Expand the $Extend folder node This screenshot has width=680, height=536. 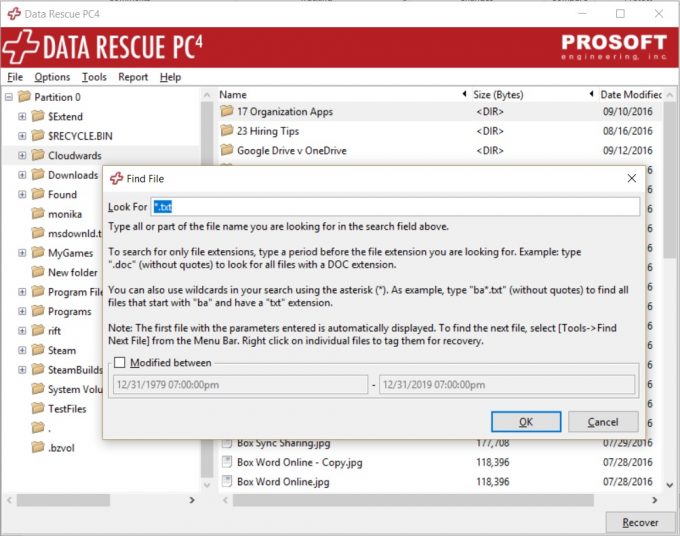click(22, 116)
